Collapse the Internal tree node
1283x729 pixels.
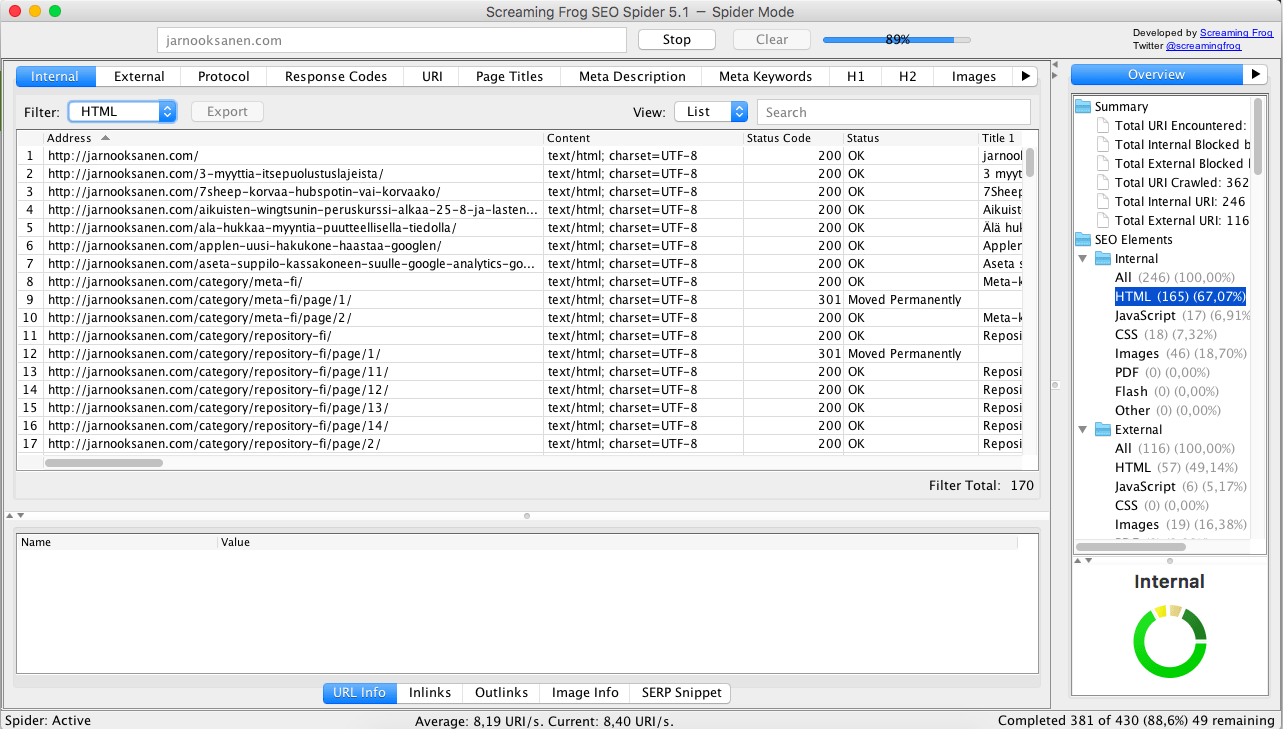[1082, 258]
